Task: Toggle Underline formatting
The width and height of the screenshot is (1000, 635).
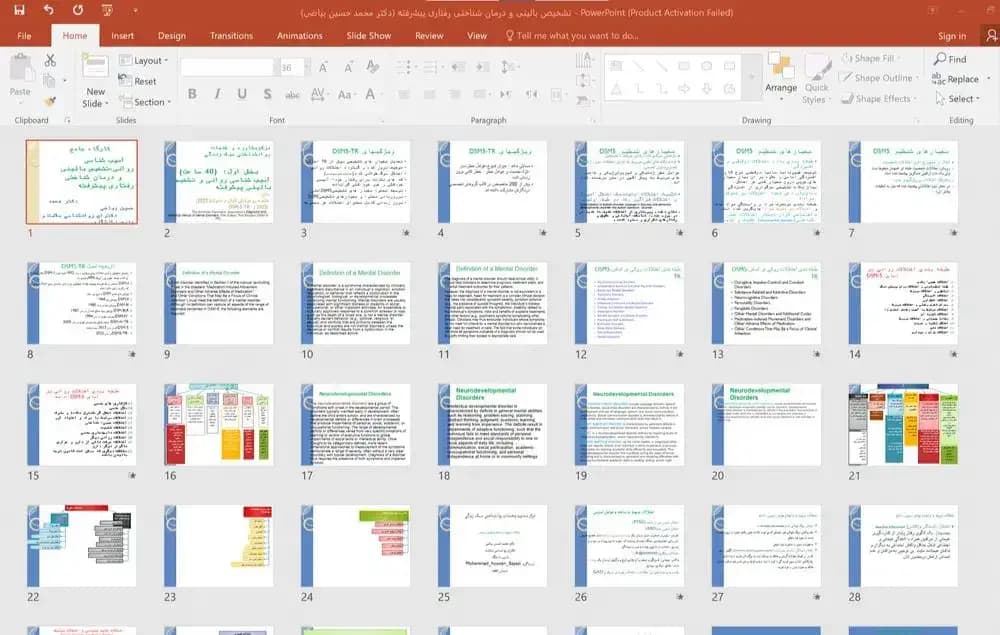Action: pos(242,94)
